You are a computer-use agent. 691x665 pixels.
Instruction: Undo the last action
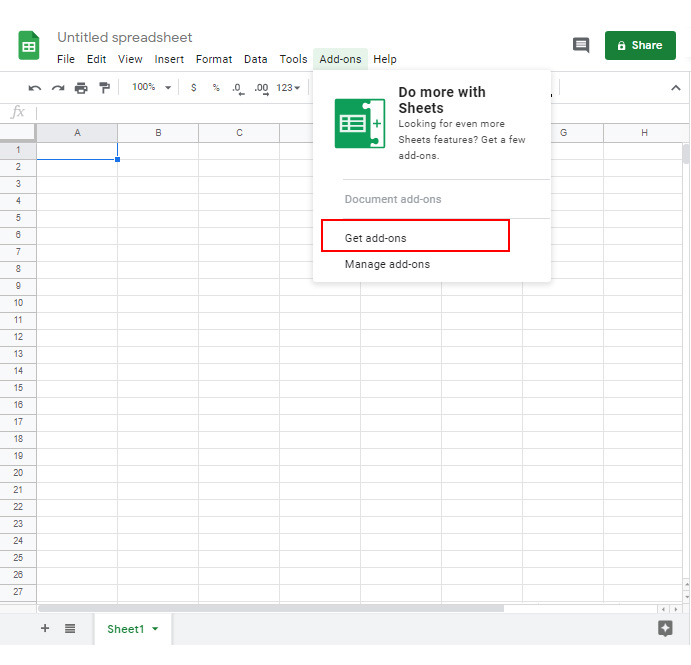(x=34, y=88)
